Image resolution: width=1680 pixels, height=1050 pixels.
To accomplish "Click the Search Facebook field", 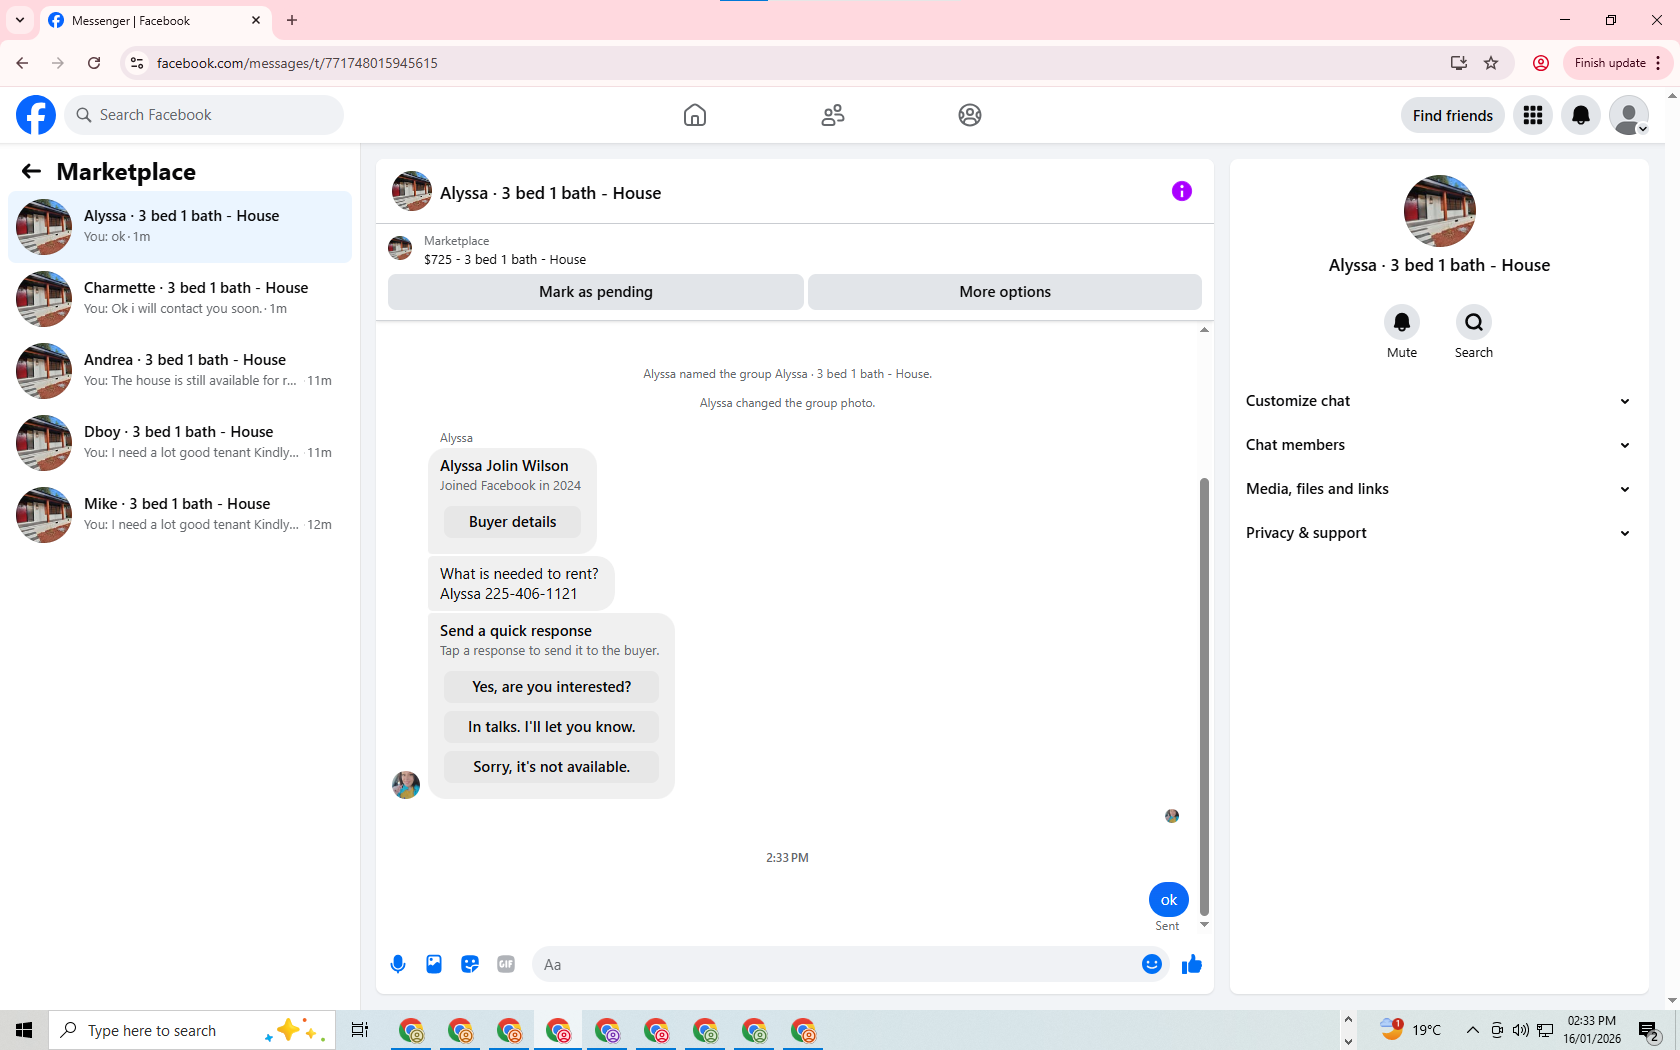I will point(204,115).
